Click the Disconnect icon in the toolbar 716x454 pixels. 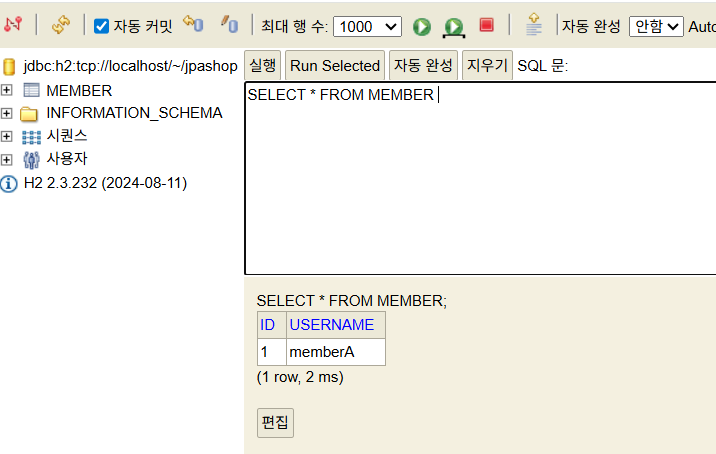[14, 25]
